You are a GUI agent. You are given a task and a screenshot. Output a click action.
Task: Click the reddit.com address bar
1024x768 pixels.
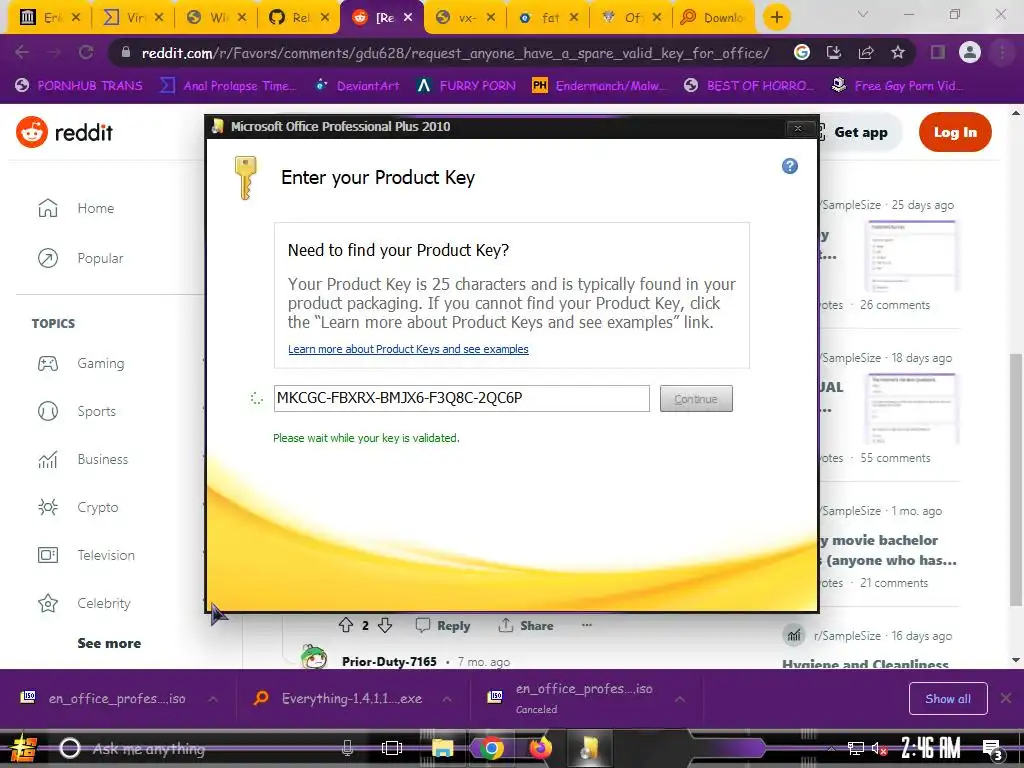[x=455, y=53]
